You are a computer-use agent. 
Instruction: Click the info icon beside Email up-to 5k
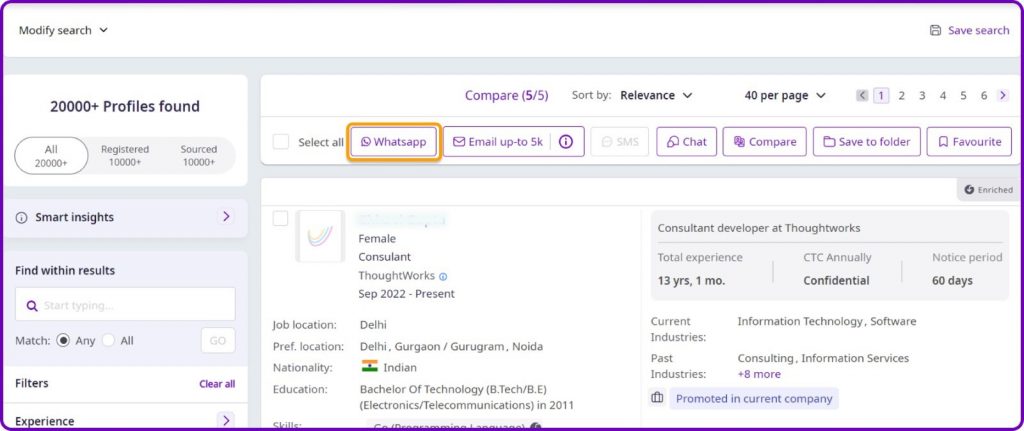[565, 142]
